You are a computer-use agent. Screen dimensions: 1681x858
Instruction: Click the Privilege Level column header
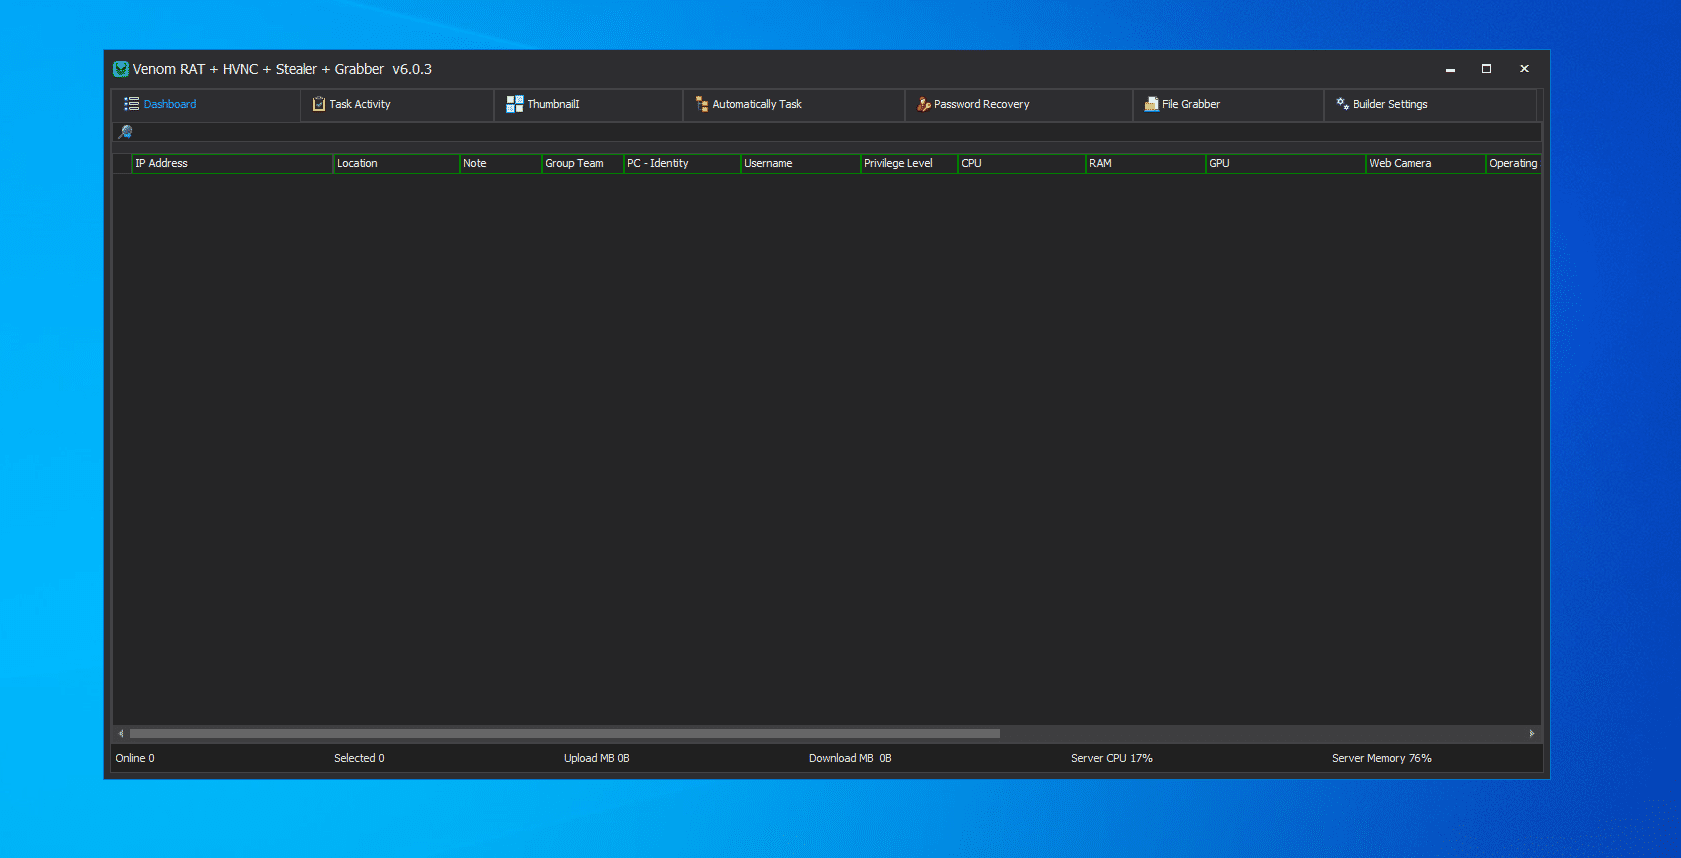[x=909, y=163]
